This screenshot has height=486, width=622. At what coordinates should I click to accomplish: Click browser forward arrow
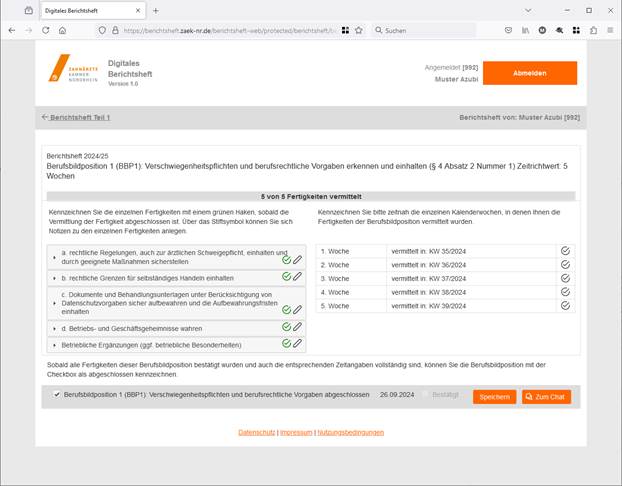29,30
